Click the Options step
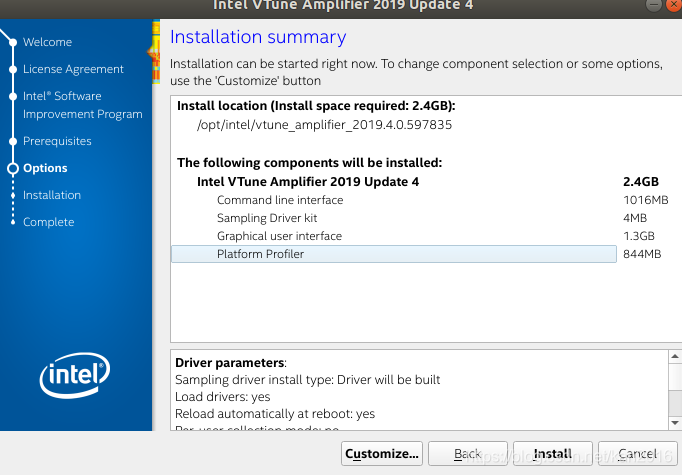This screenshot has height=475, width=682. 45,168
